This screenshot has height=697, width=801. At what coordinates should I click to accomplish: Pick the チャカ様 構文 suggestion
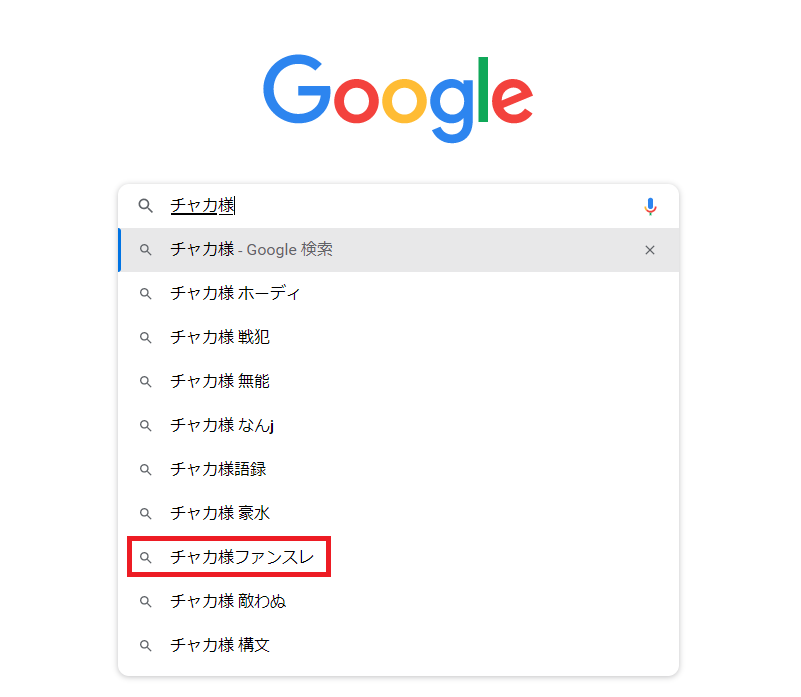(398, 645)
